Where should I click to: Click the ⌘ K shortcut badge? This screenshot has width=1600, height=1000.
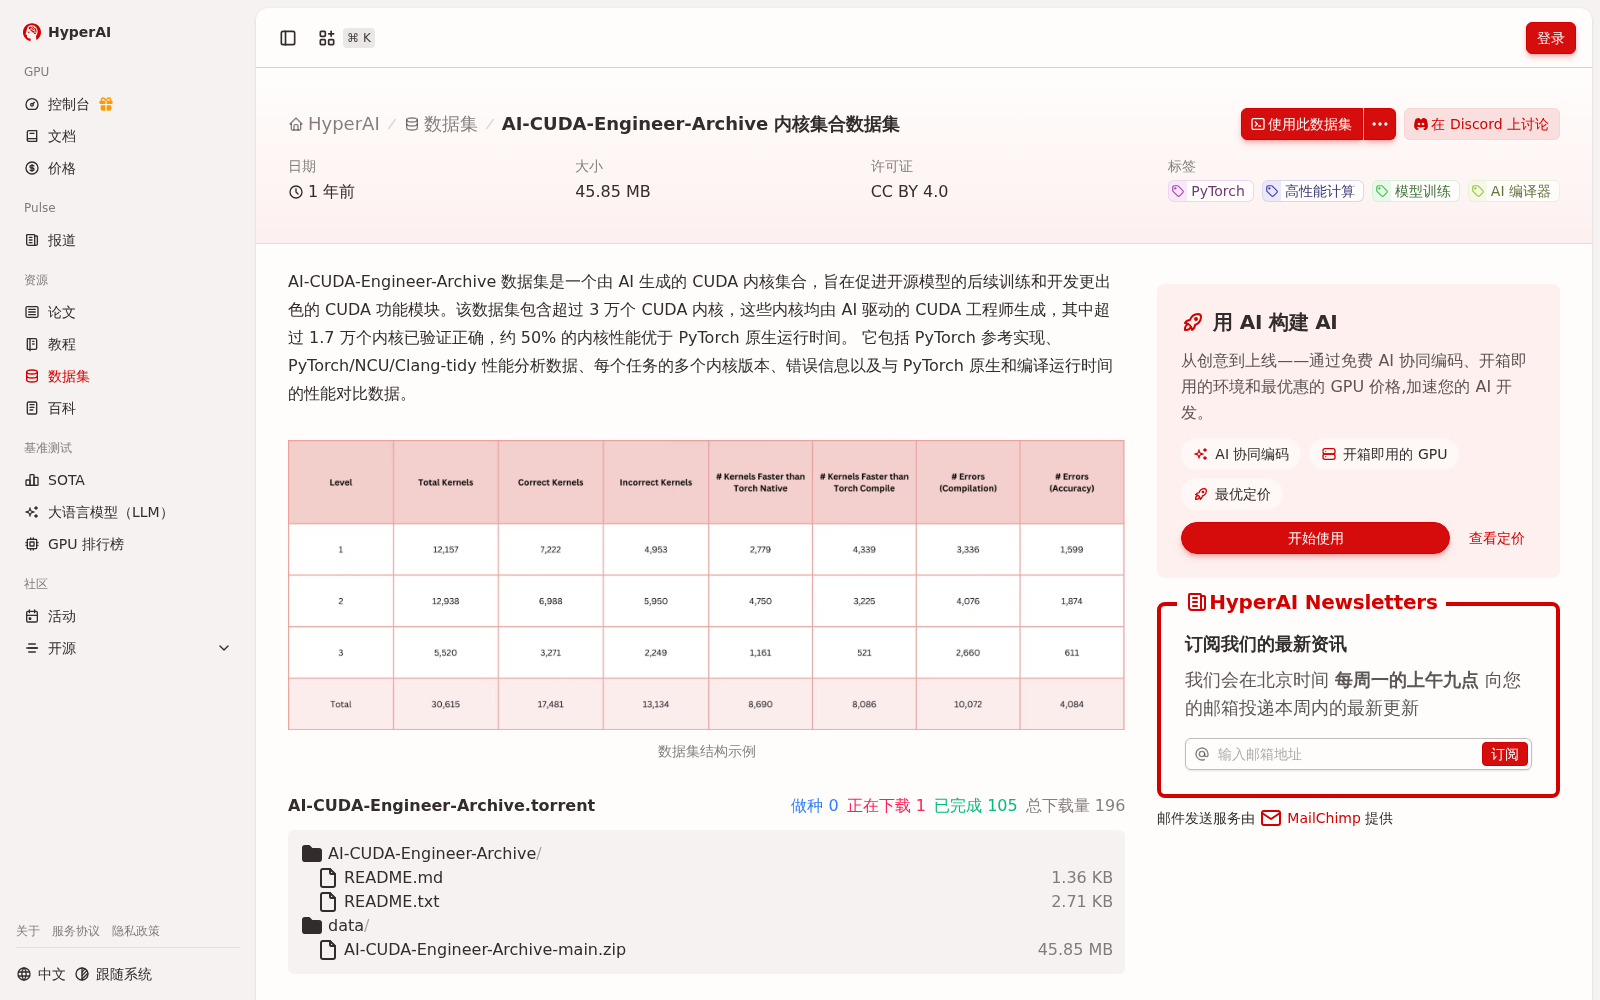359,38
